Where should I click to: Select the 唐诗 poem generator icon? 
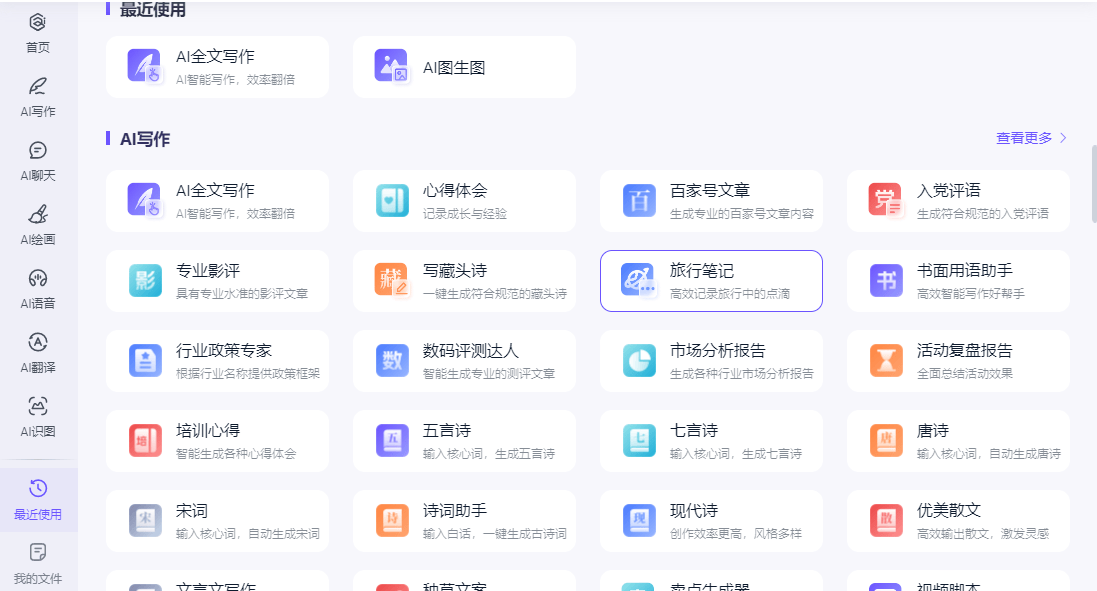click(x=885, y=440)
